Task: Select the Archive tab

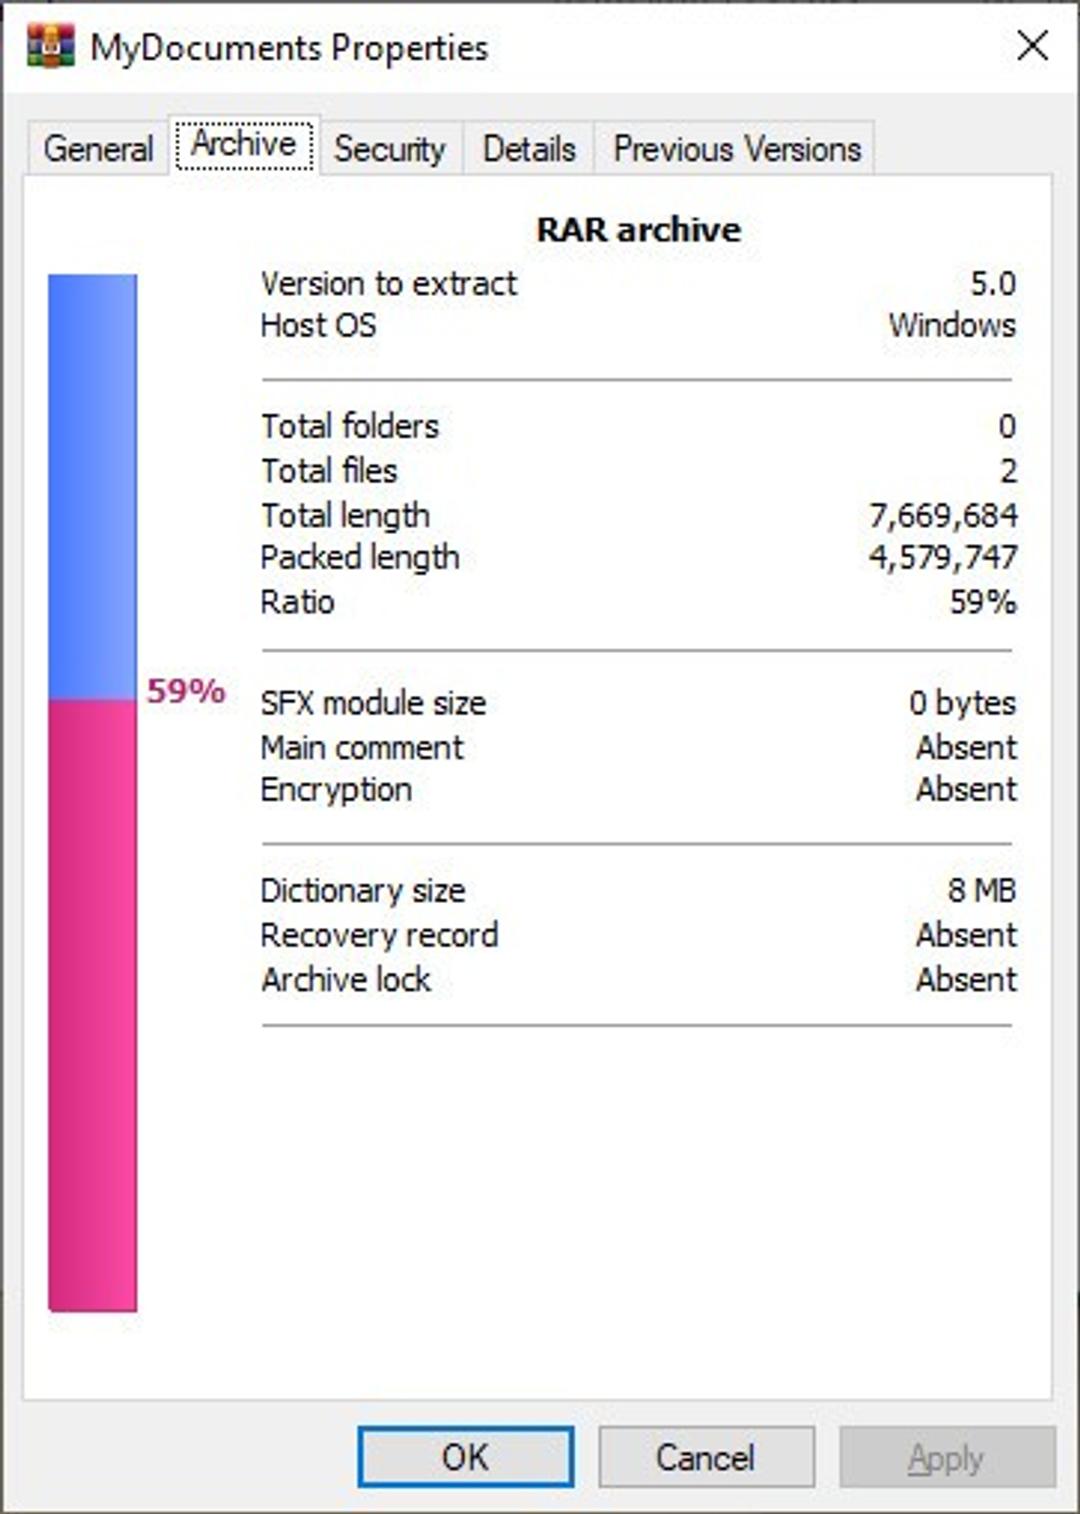Action: pos(244,145)
